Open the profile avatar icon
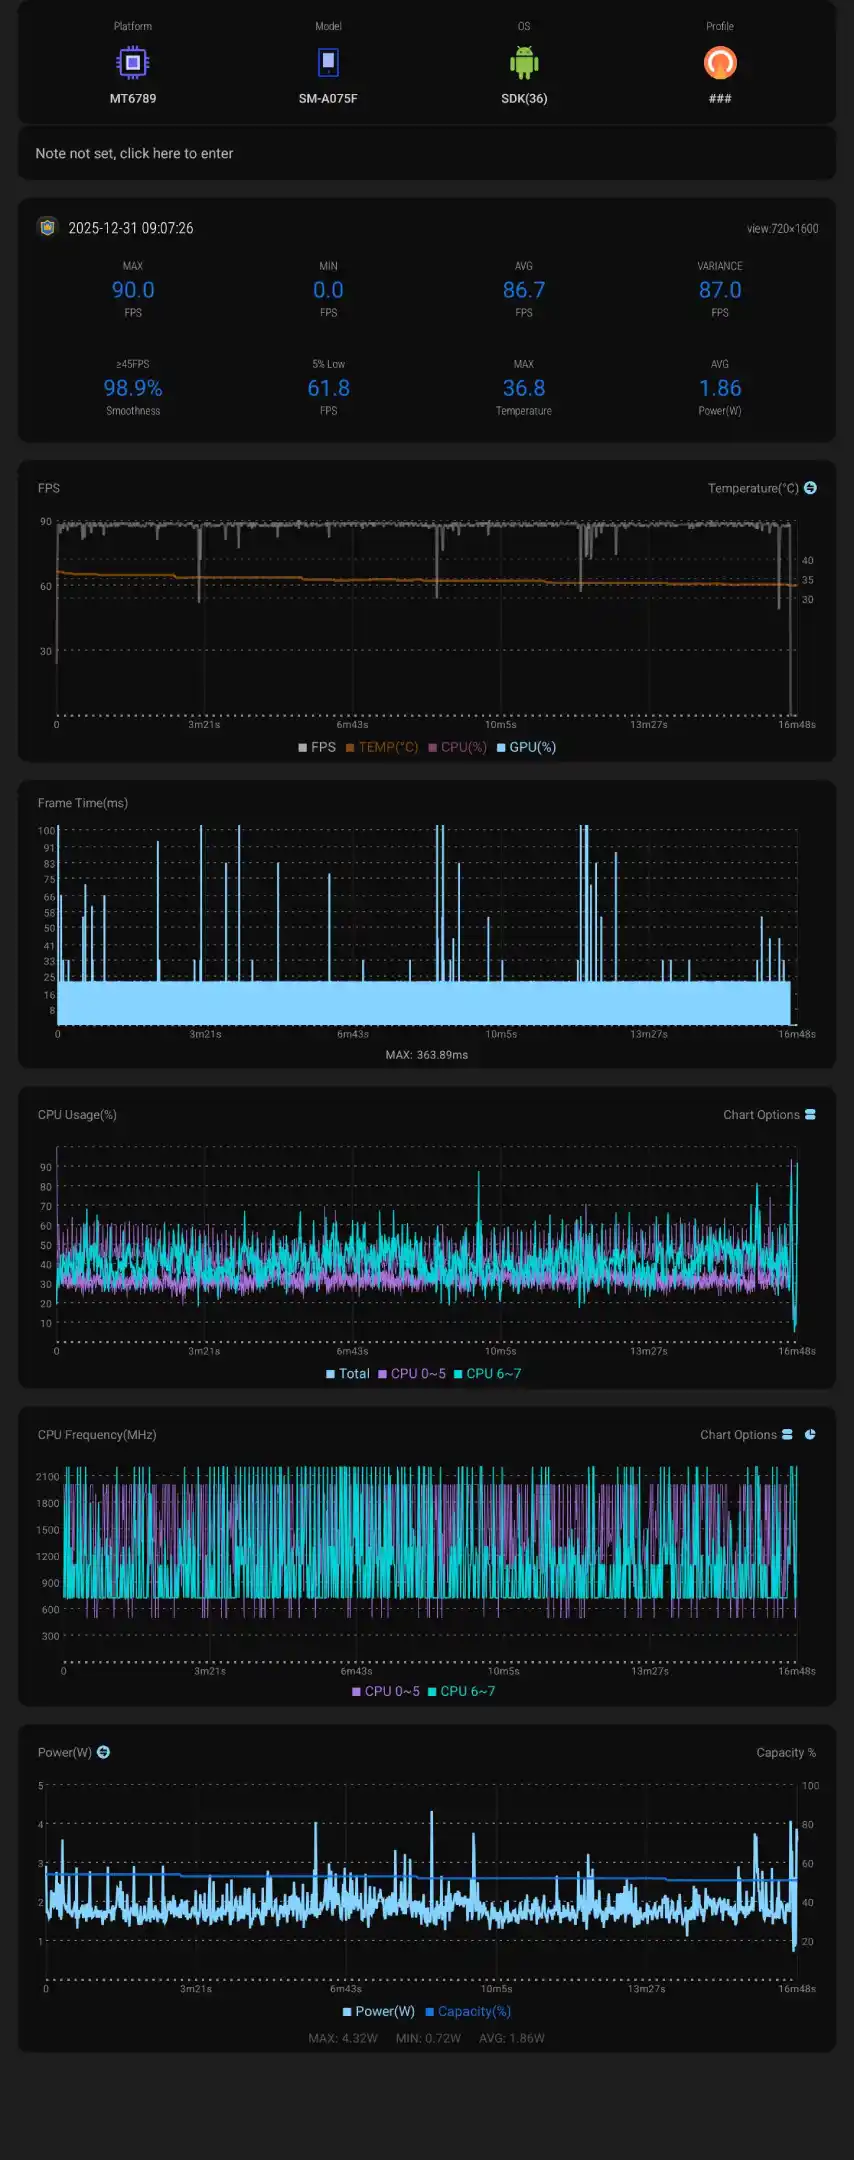The width and height of the screenshot is (854, 2160). 720,63
